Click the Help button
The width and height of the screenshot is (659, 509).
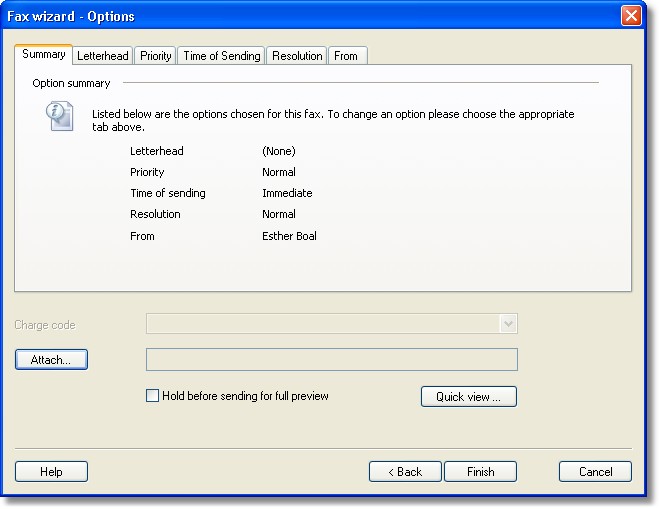[x=51, y=472]
